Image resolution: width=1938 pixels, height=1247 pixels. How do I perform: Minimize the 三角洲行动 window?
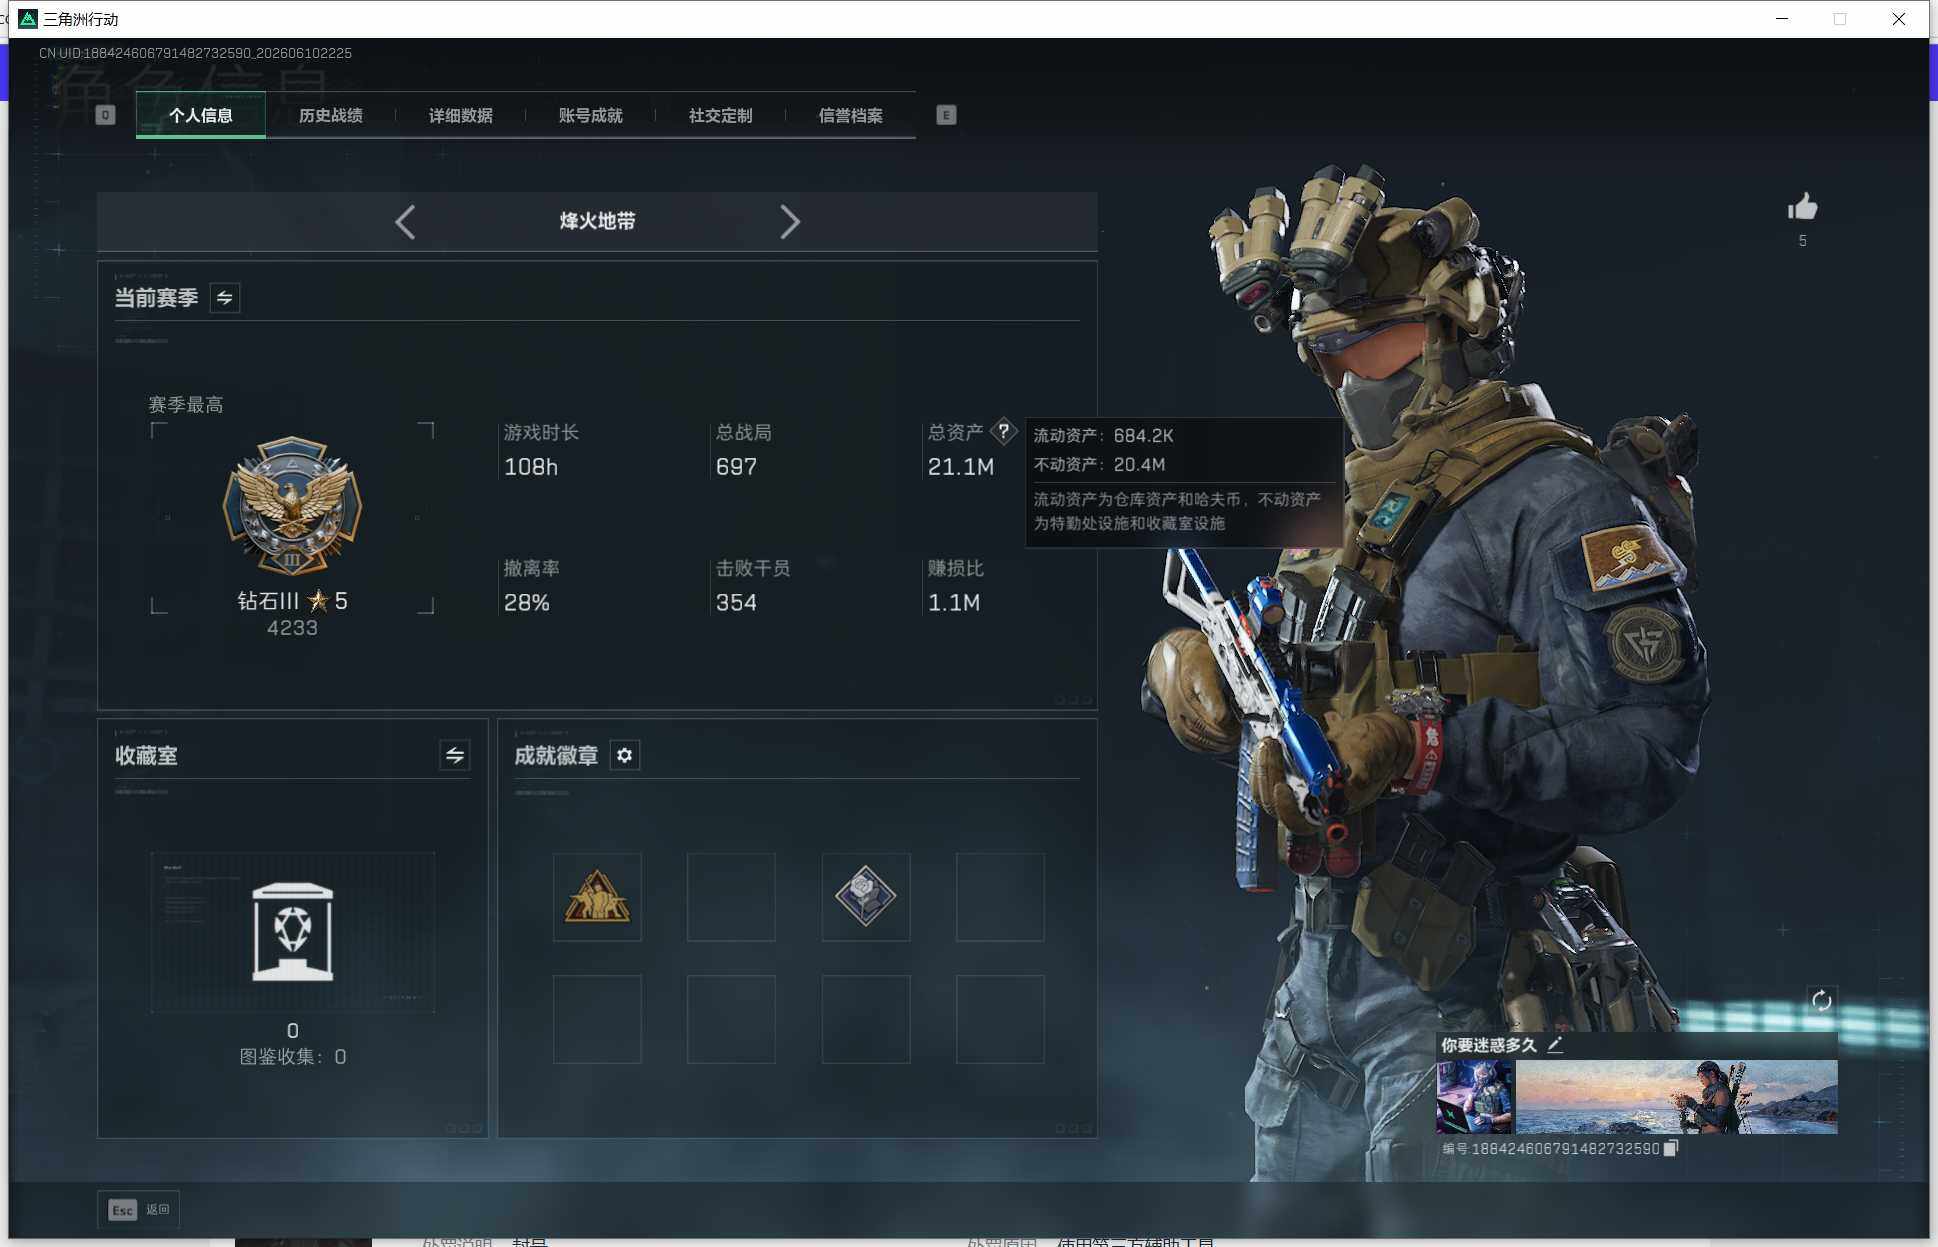(x=1782, y=19)
